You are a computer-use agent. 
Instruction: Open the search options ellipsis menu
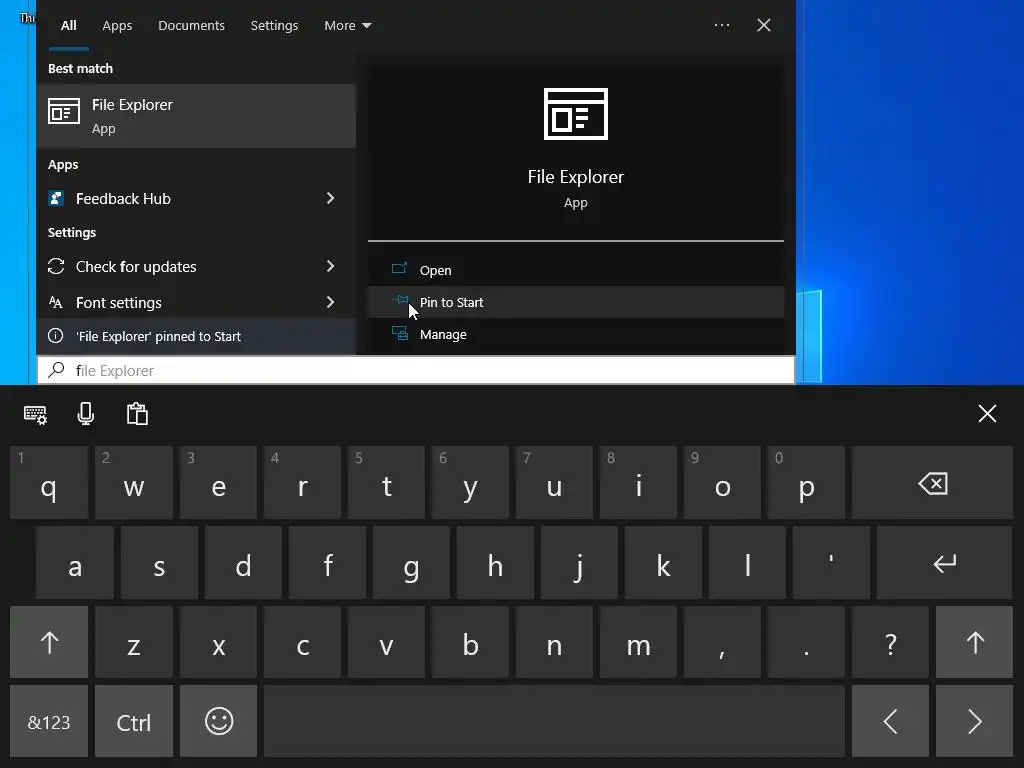click(x=722, y=25)
